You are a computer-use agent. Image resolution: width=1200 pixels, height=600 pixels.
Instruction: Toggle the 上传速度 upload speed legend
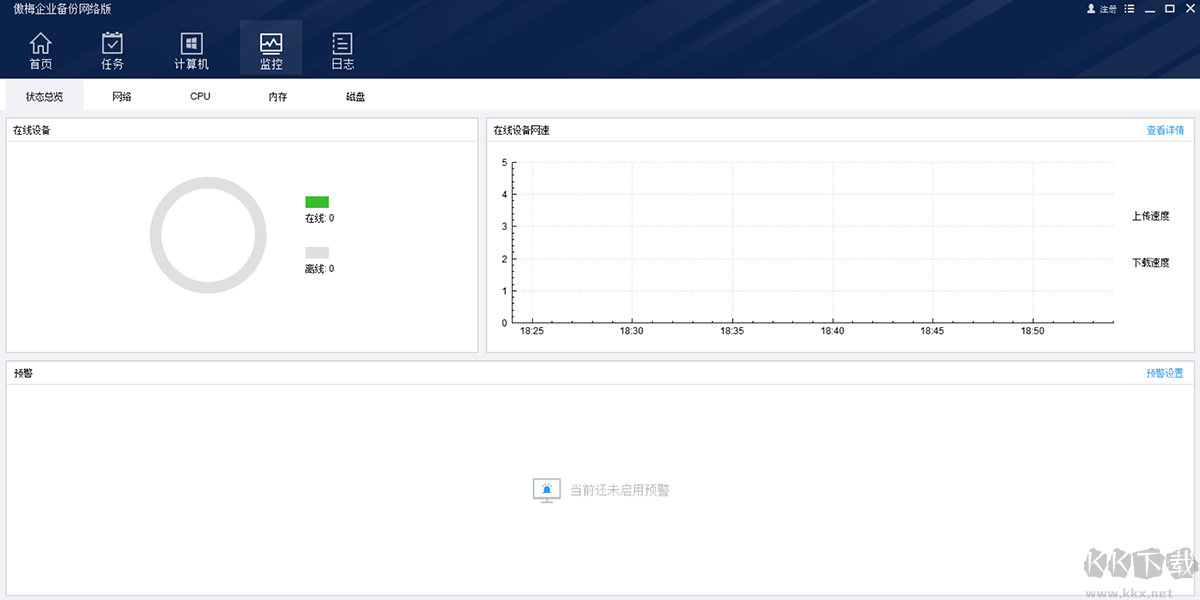point(1149,216)
